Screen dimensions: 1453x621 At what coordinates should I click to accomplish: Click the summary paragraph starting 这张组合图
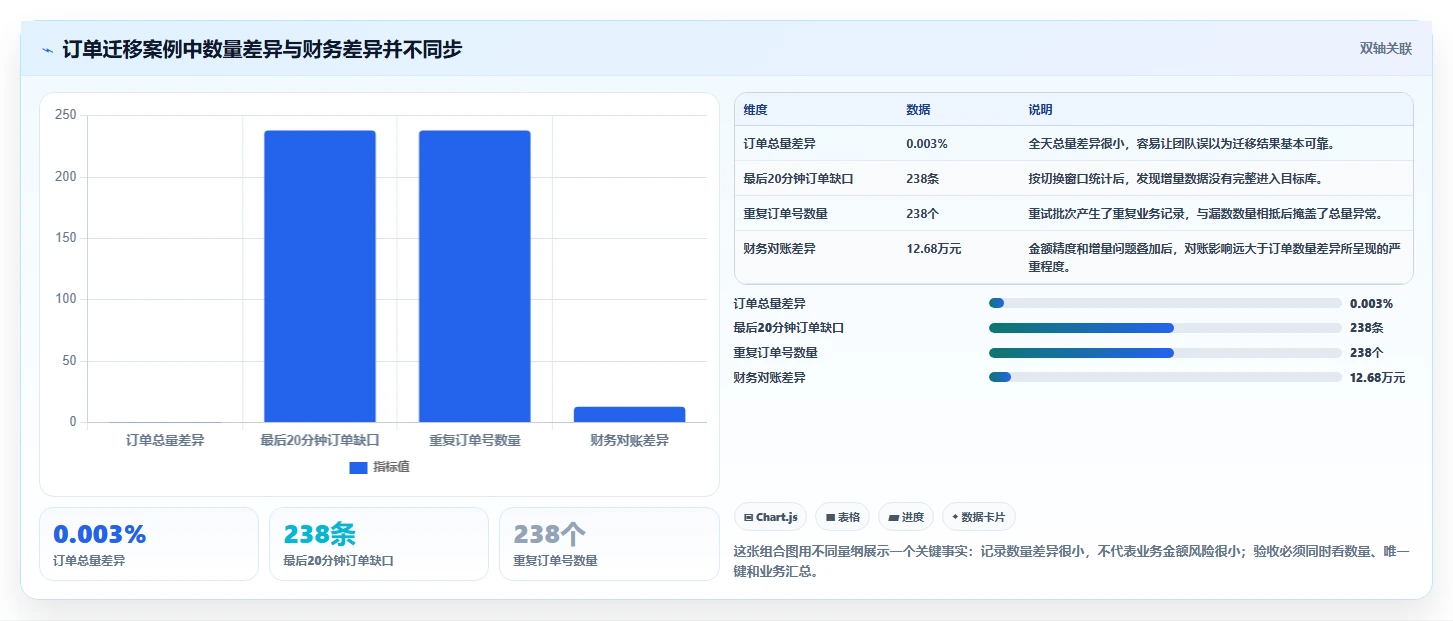click(x=1071, y=562)
